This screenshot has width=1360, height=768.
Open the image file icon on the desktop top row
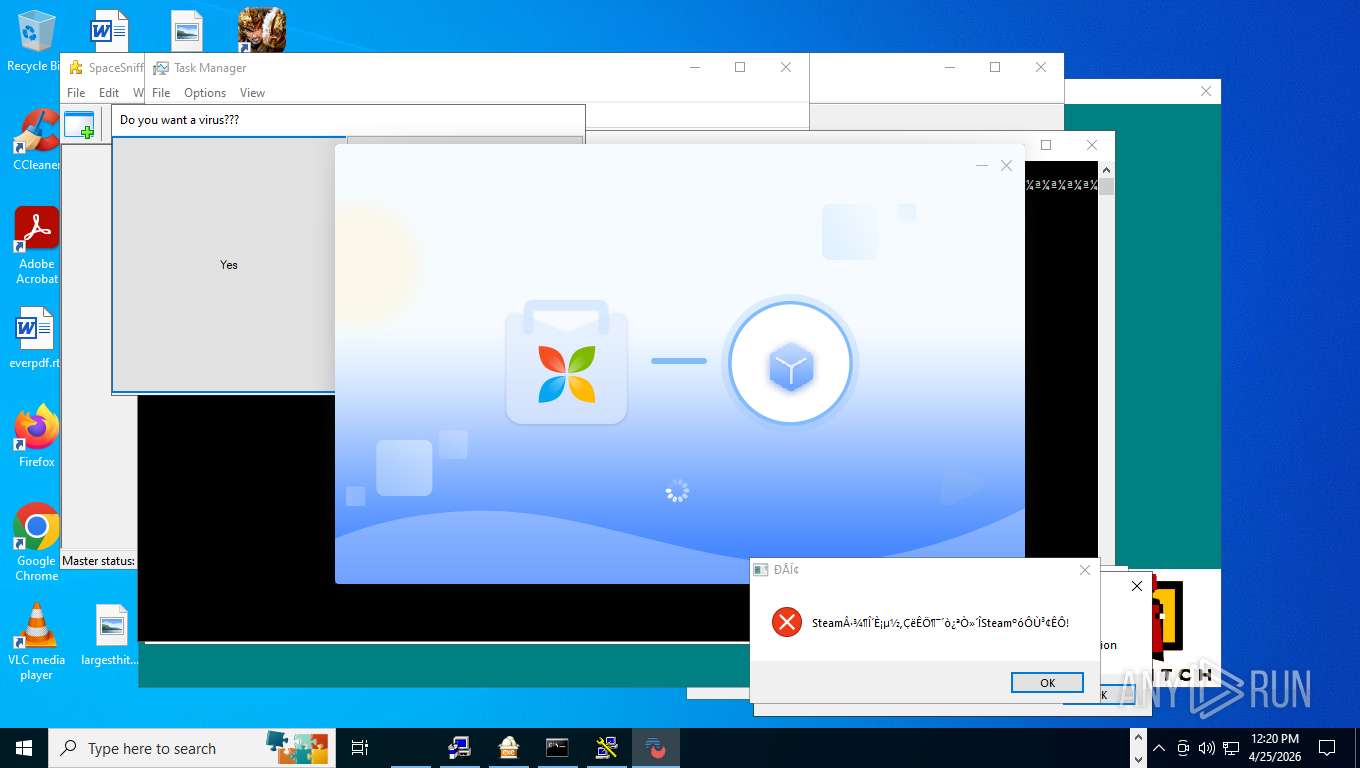(x=186, y=30)
